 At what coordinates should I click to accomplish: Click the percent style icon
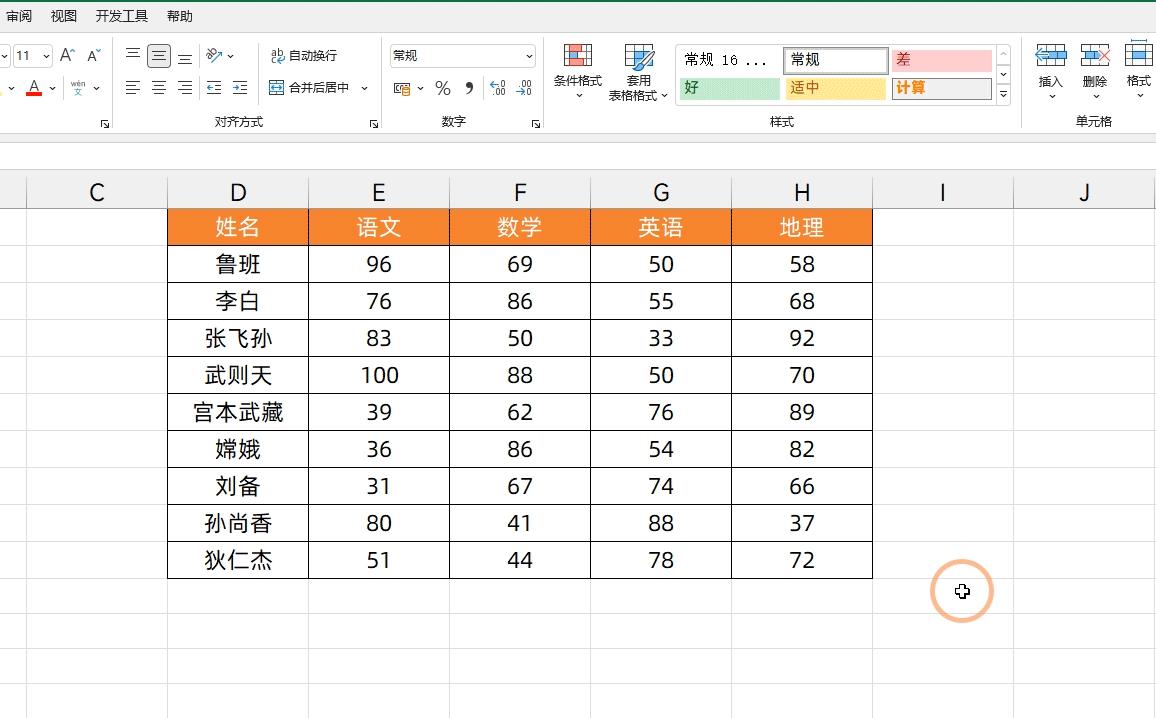coord(442,88)
